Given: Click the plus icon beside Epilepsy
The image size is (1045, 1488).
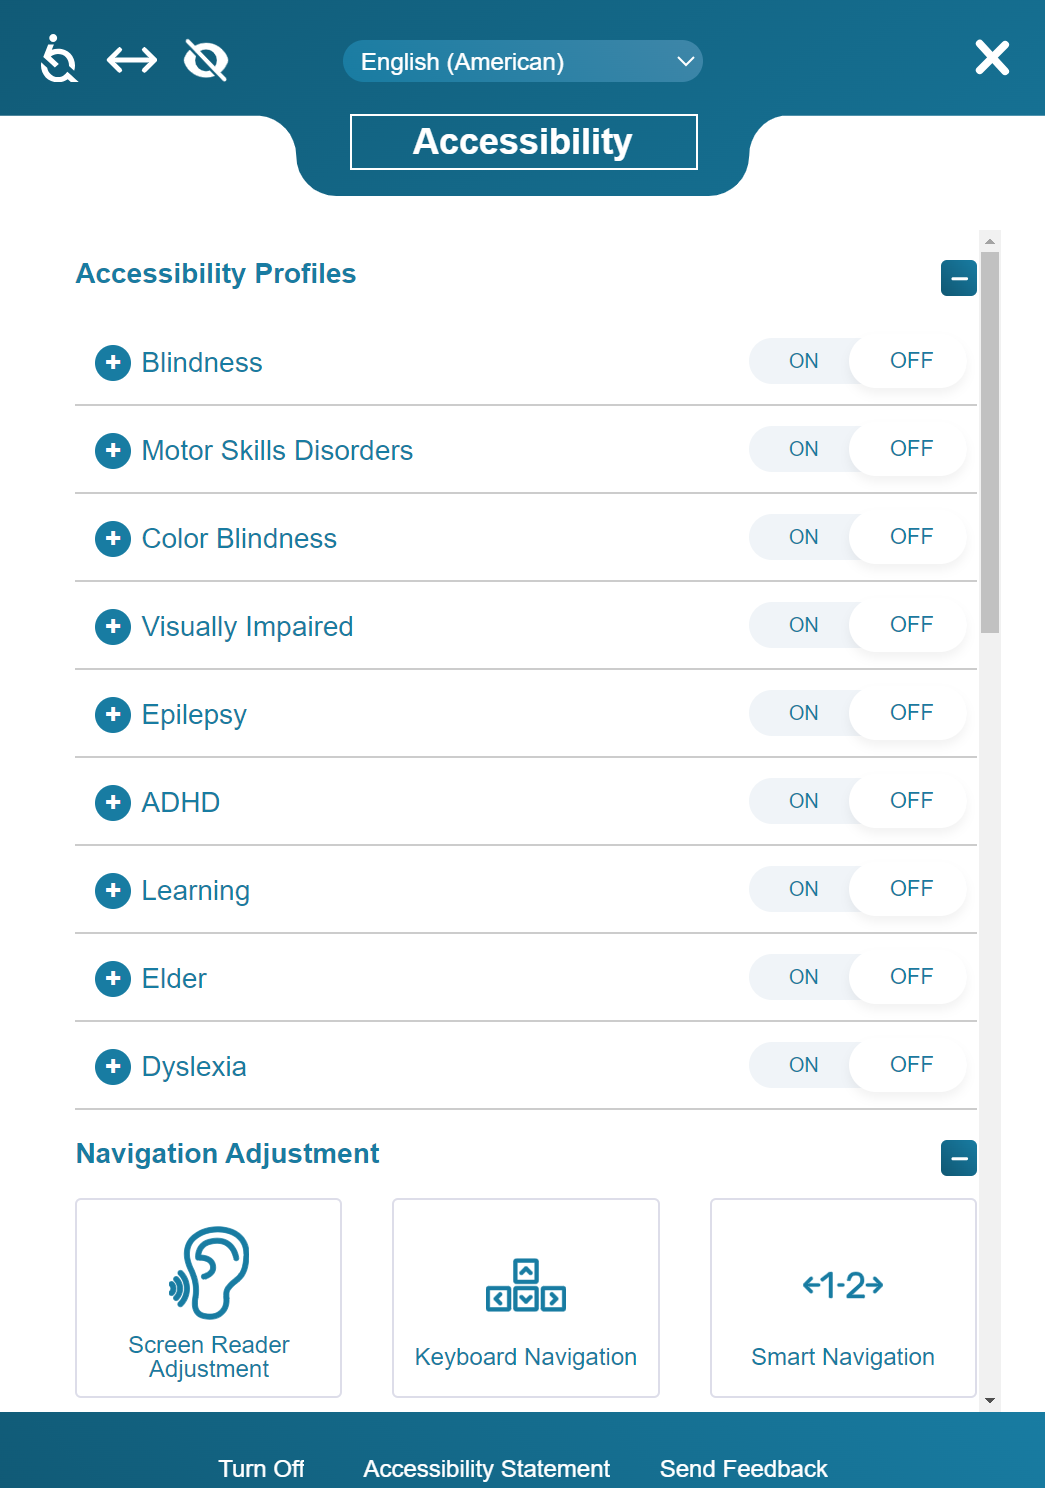Looking at the screenshot, I should pos(113,714).
